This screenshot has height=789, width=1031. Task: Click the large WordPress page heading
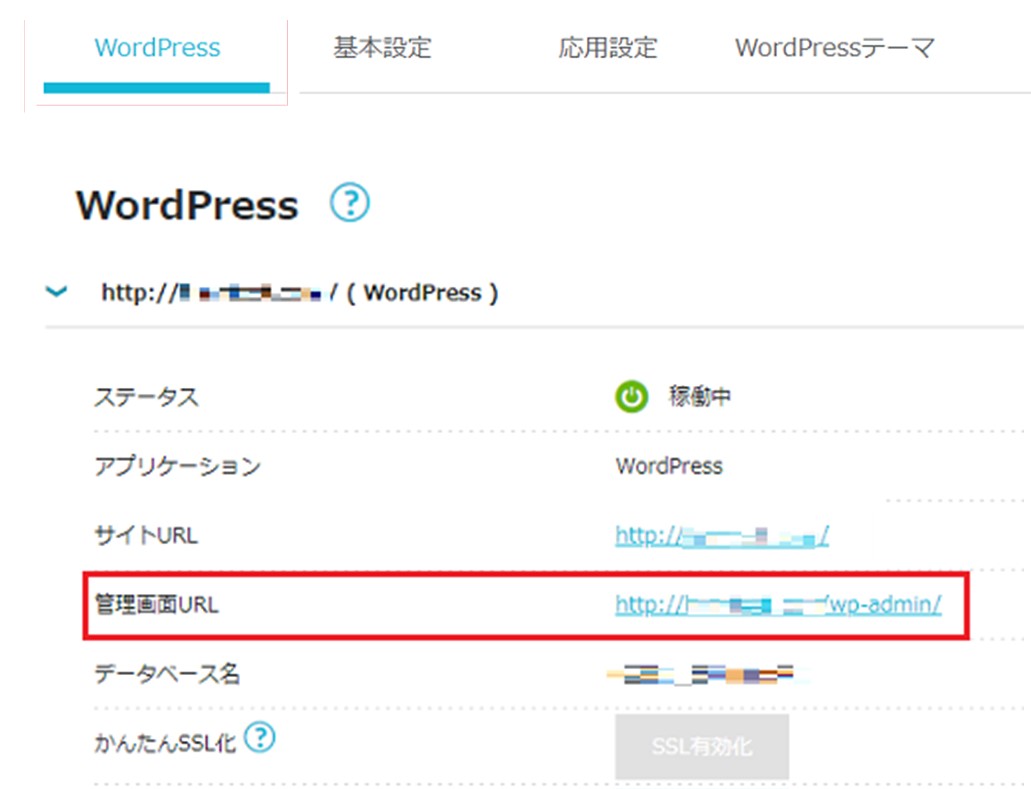click(187, 204)
